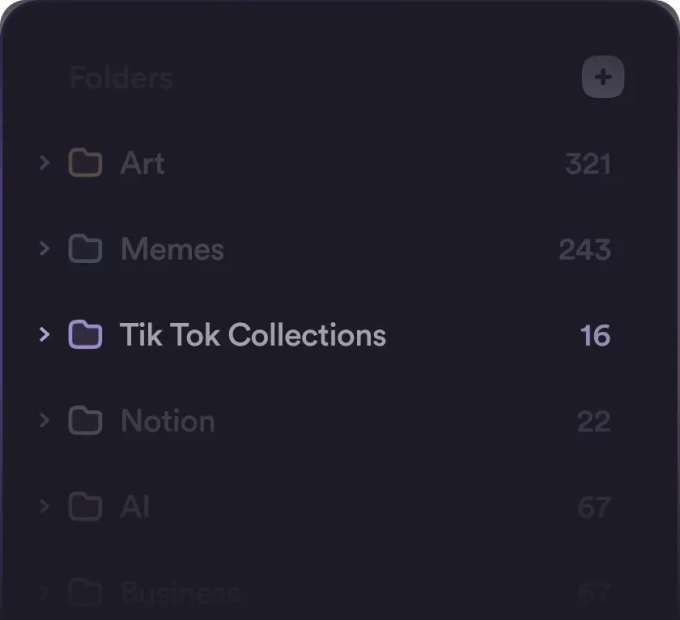Click the AI folder icon
680x620 pixels.
tap(85, 507)
